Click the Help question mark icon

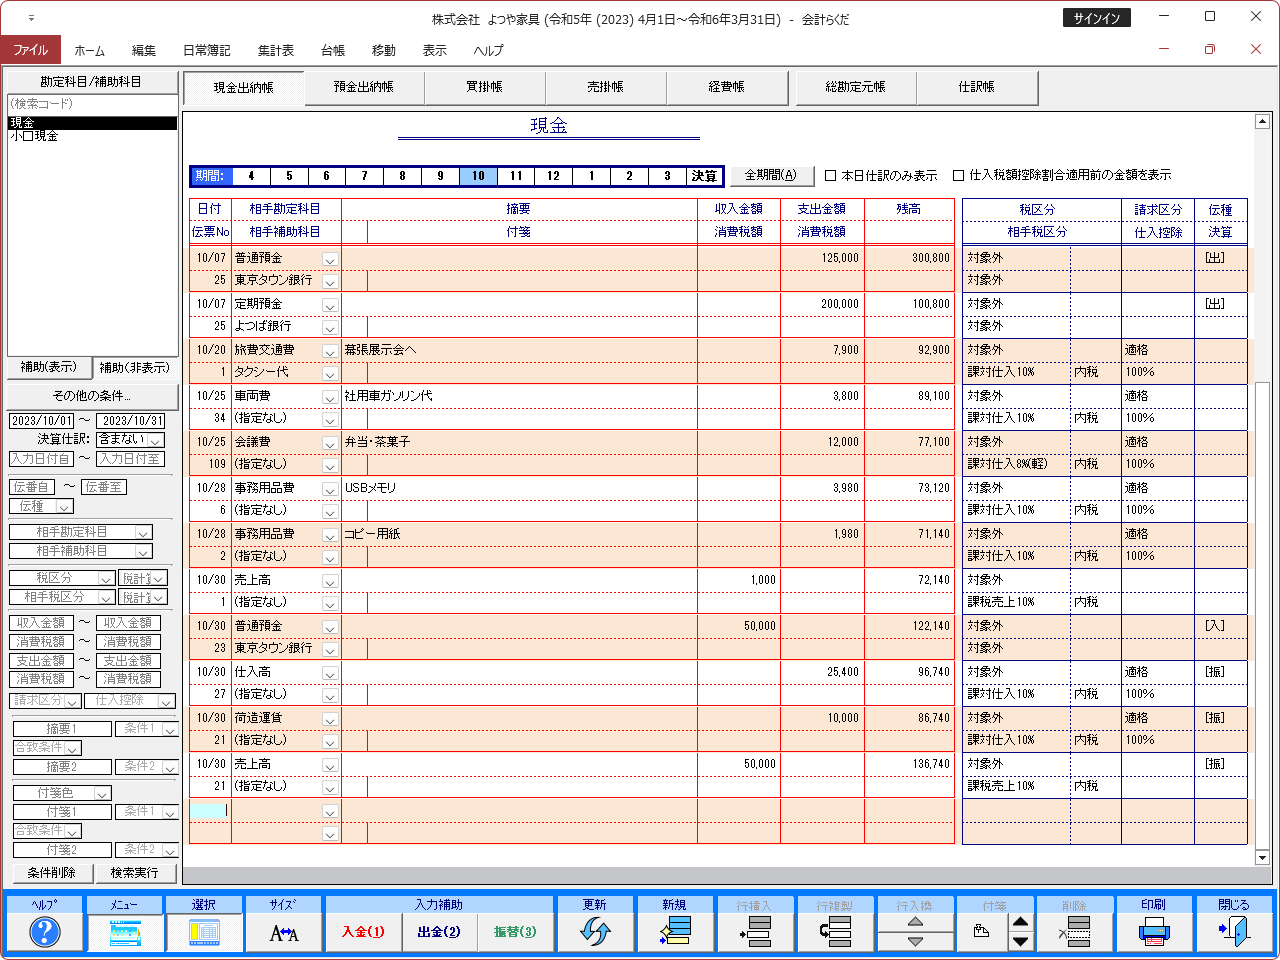coord(45,932)
